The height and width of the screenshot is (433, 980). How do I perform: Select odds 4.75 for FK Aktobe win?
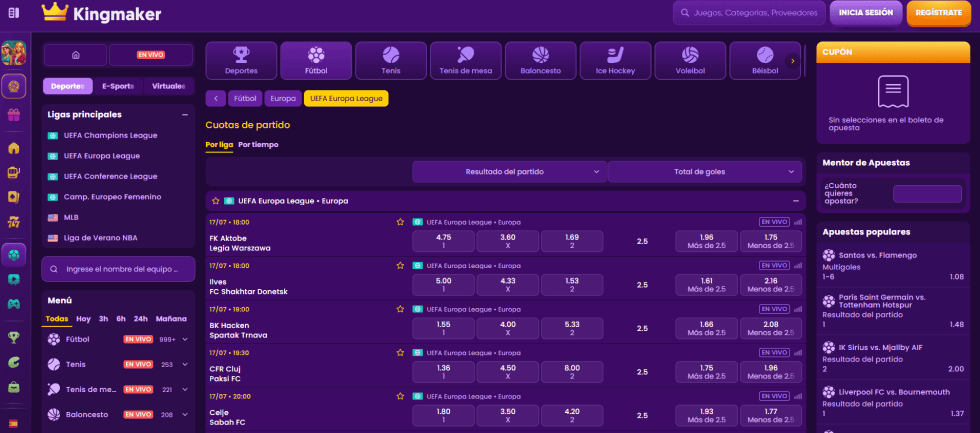pos(444,241)
